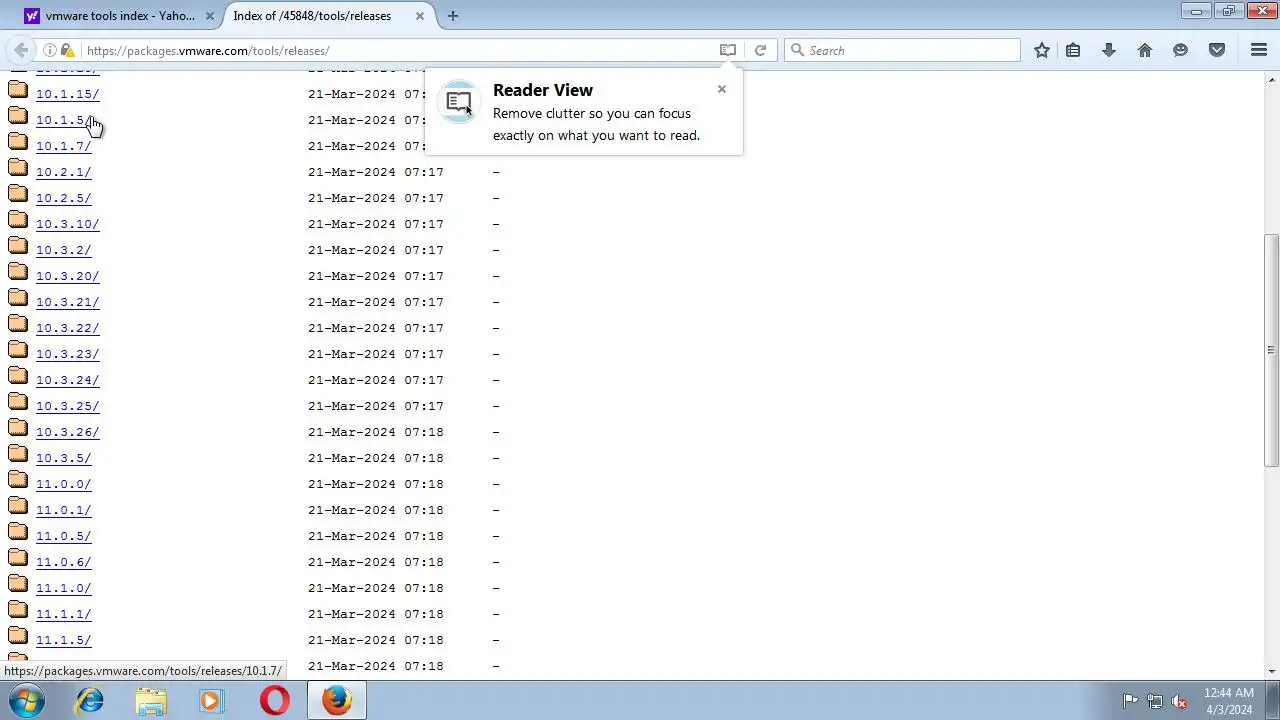The image size is (1280, 720).
Task: Open the Downloads arrow icon
Action: (1109, 50)
